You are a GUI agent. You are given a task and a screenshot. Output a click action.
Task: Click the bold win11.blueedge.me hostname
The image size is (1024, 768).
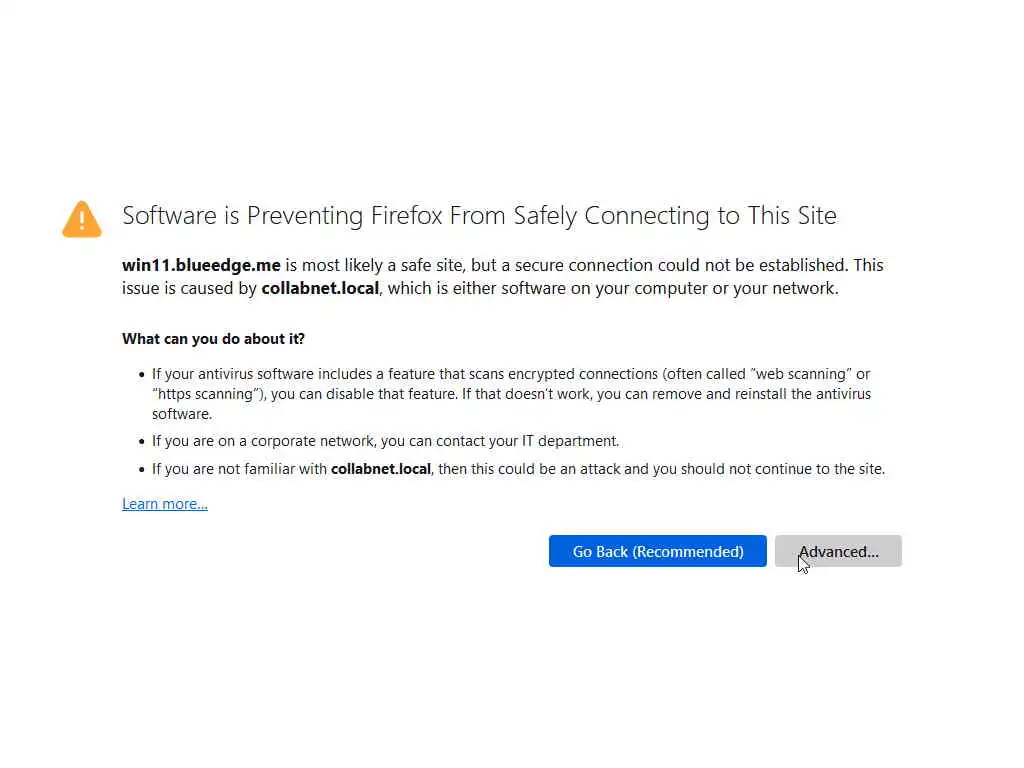201,265
